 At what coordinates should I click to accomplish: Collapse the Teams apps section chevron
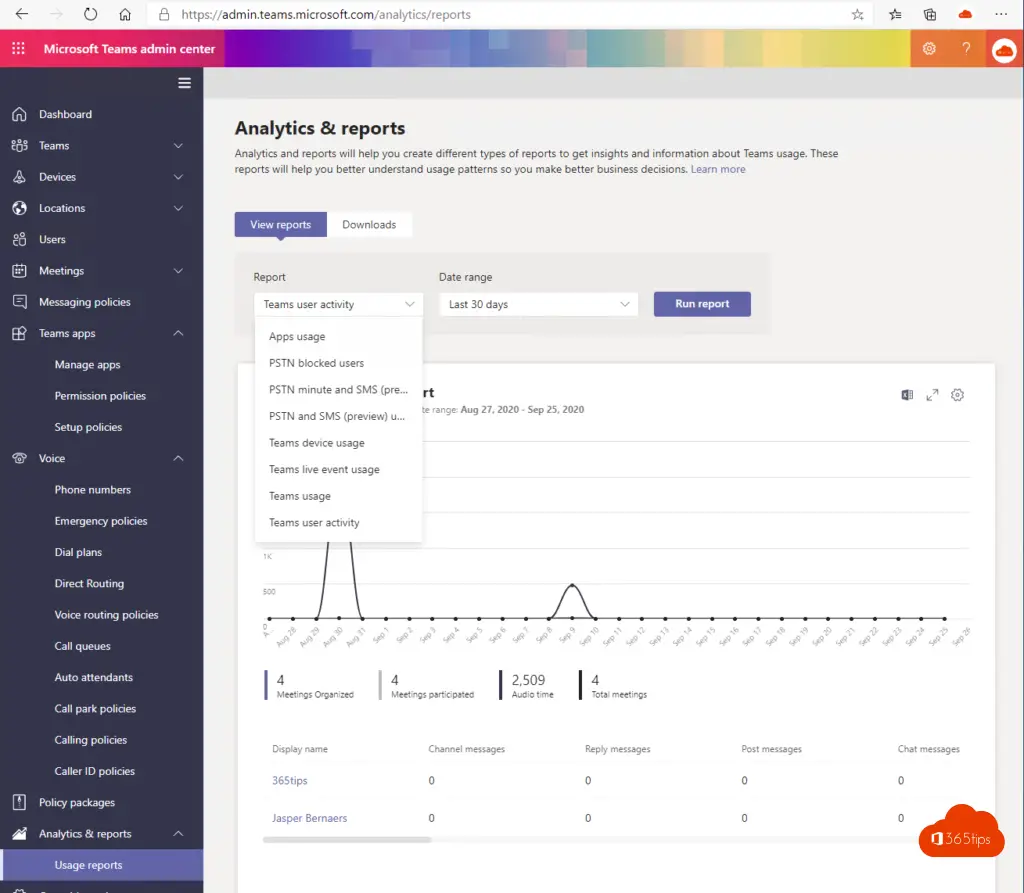click(x=178, y=333)
